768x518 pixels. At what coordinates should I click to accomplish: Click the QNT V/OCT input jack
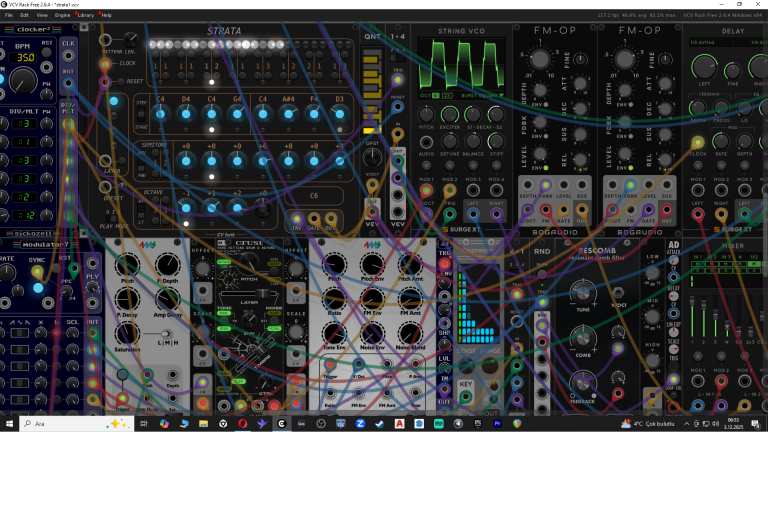[372, 186]
